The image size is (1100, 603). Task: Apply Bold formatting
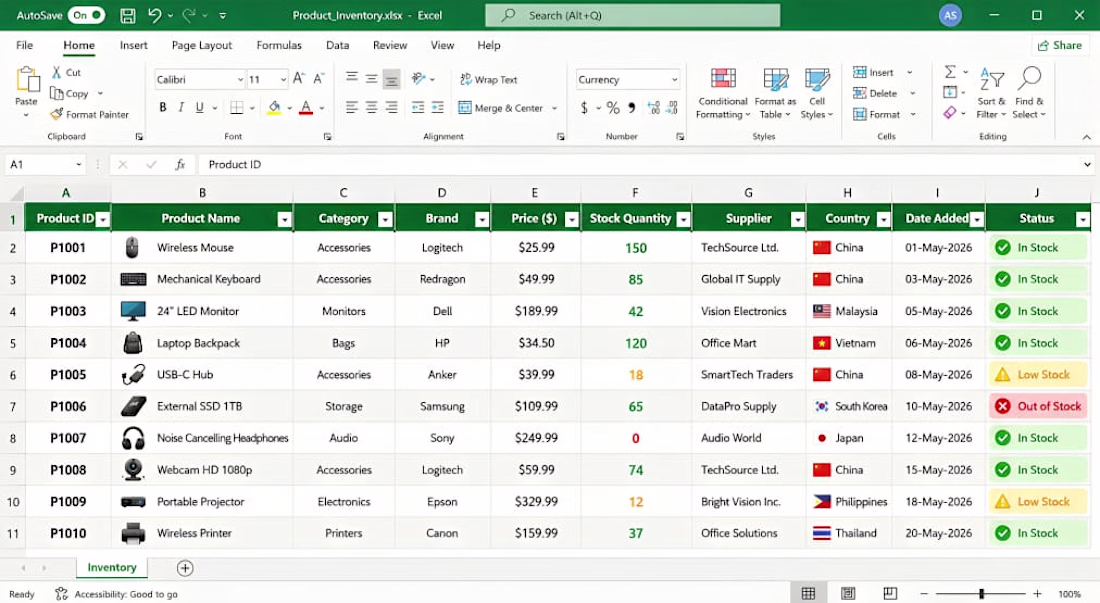pos(163,107)
